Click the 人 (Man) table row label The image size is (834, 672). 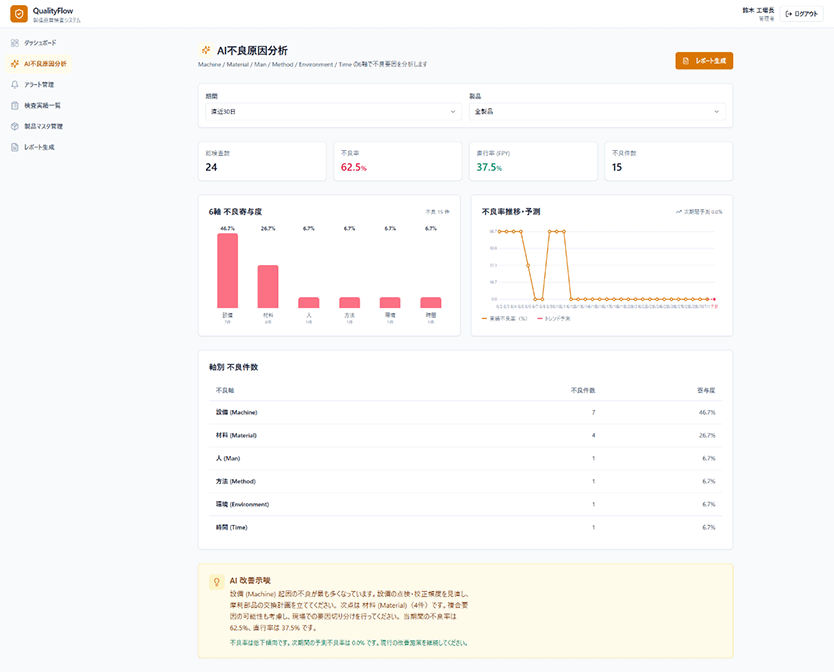click(228, 458)
